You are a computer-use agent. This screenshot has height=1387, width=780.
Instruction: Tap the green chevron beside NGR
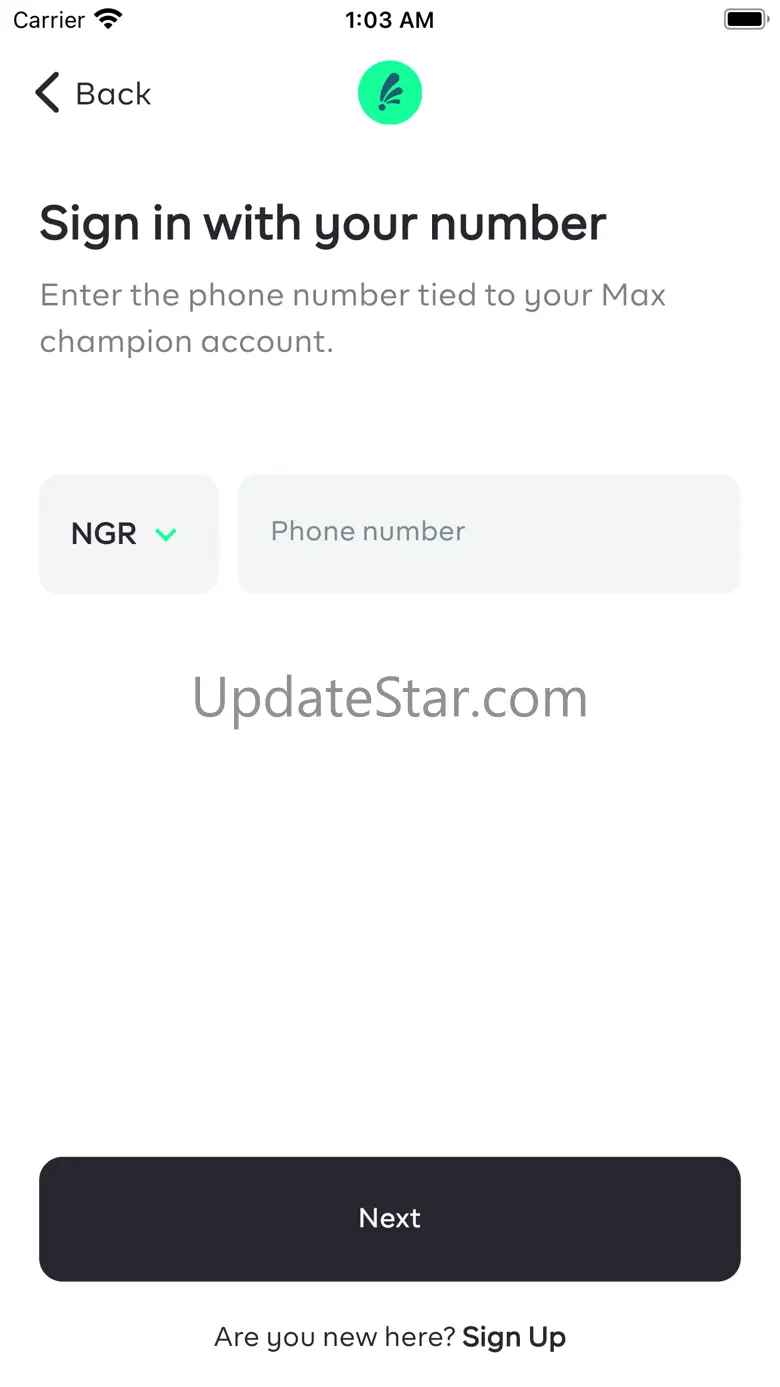tap(166, 535)
